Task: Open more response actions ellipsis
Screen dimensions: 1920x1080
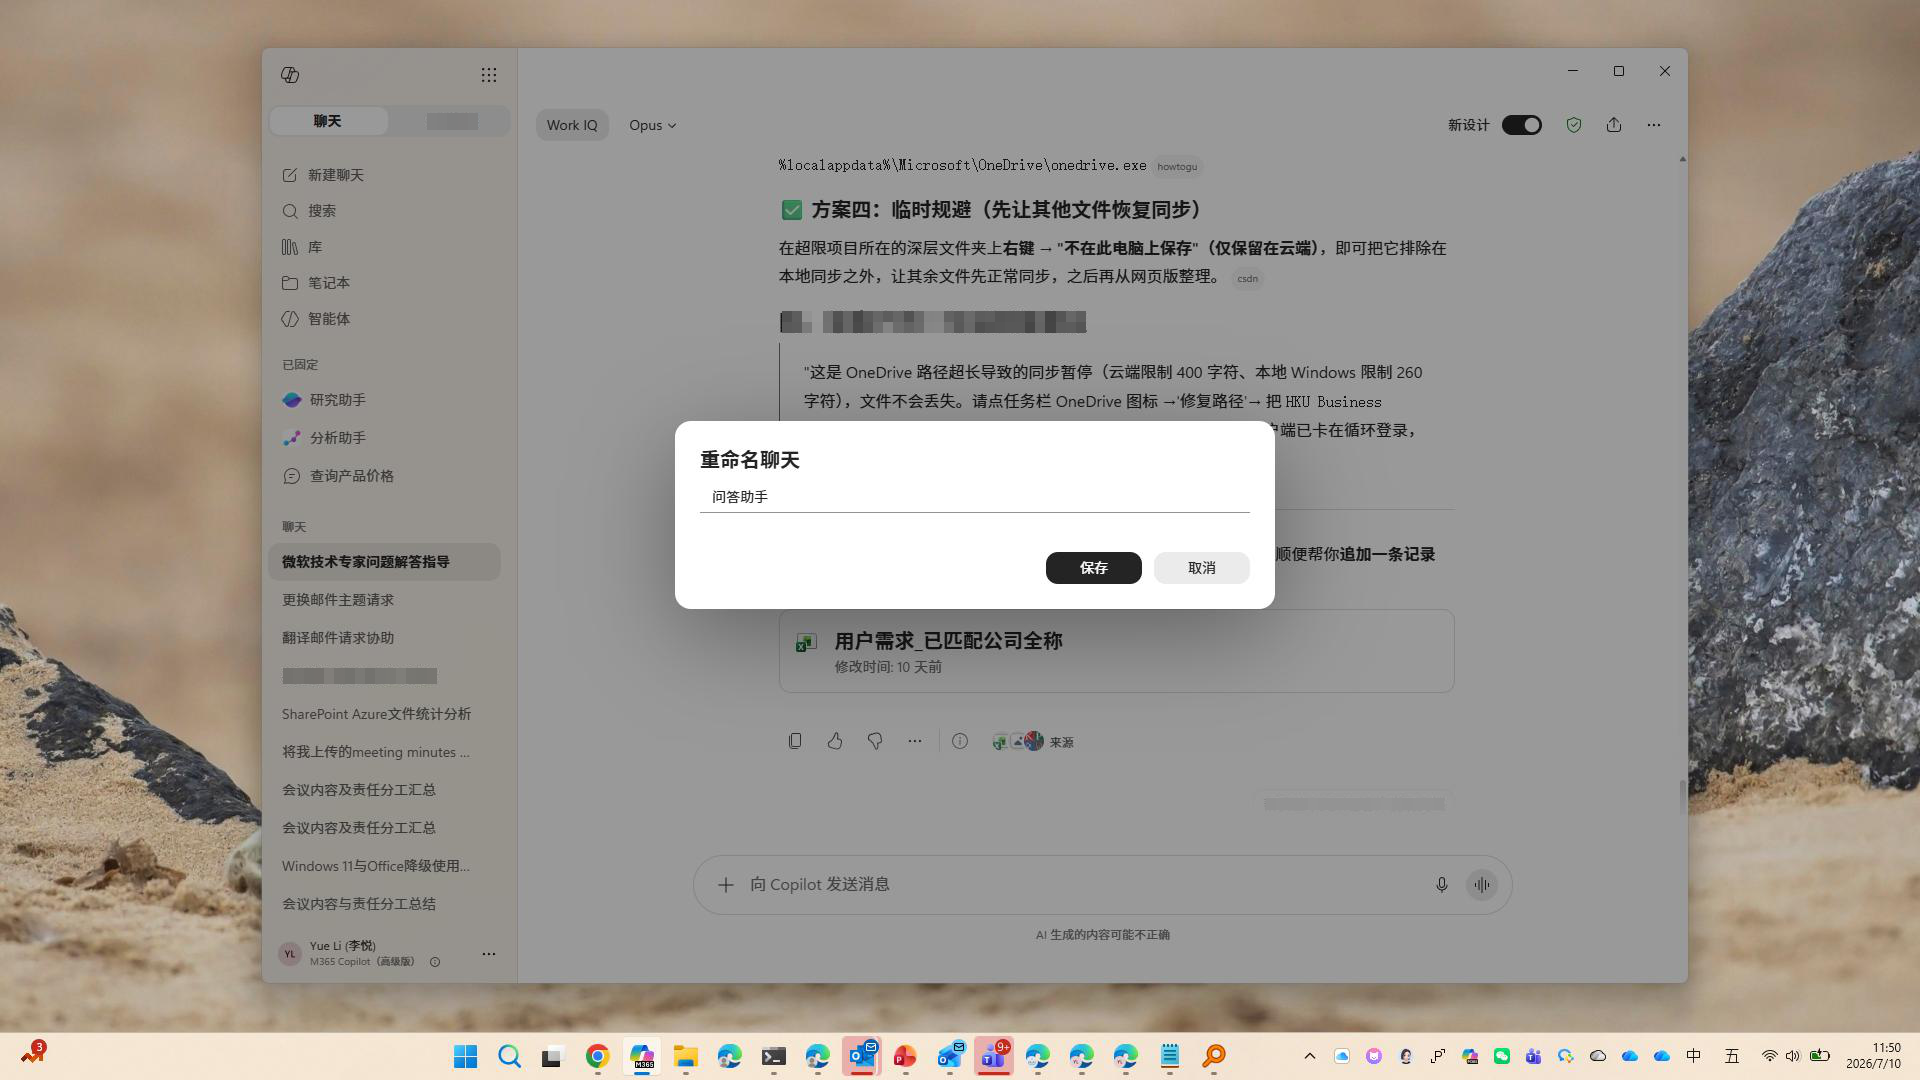Action: [x=915, y=741]
